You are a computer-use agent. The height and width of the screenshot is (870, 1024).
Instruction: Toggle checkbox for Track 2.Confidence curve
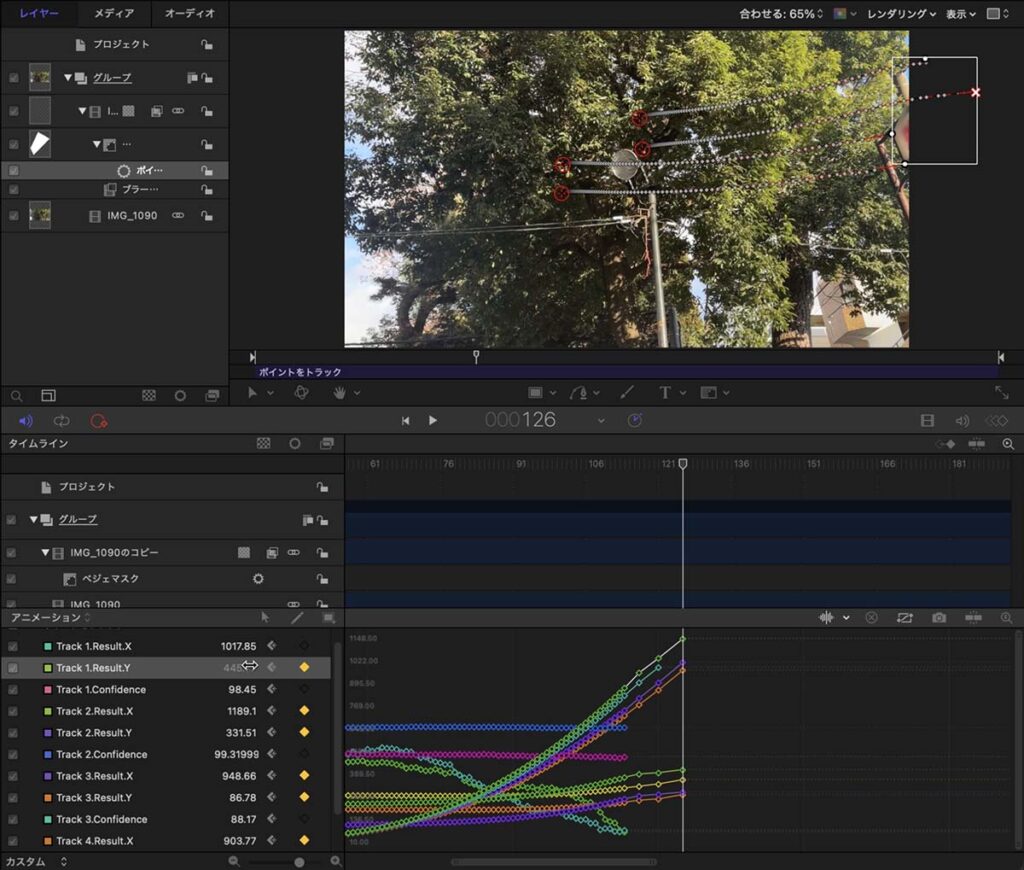[x=13, y=755]
